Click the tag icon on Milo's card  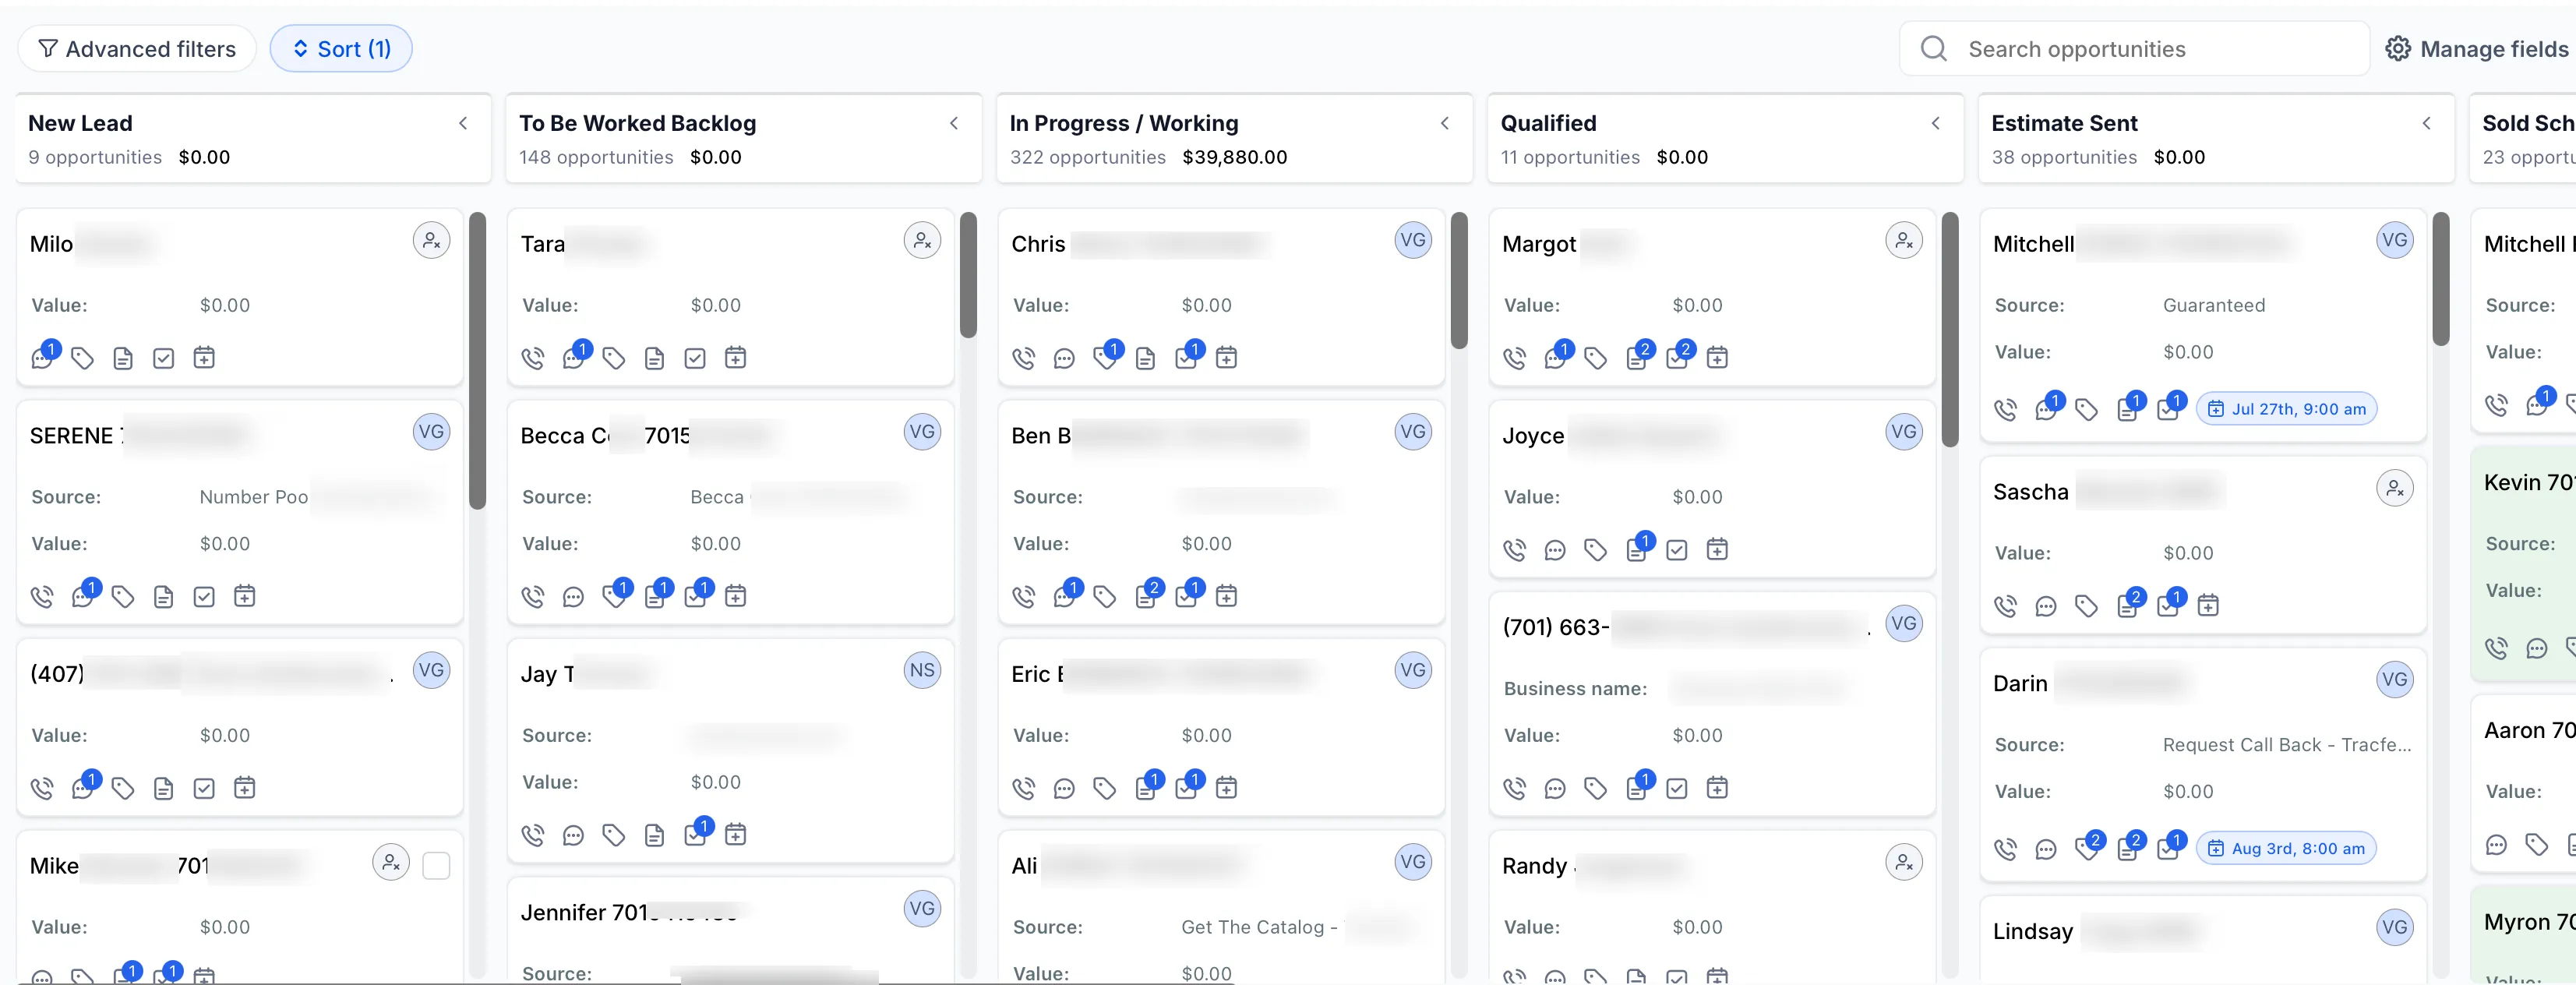point(83,358)
